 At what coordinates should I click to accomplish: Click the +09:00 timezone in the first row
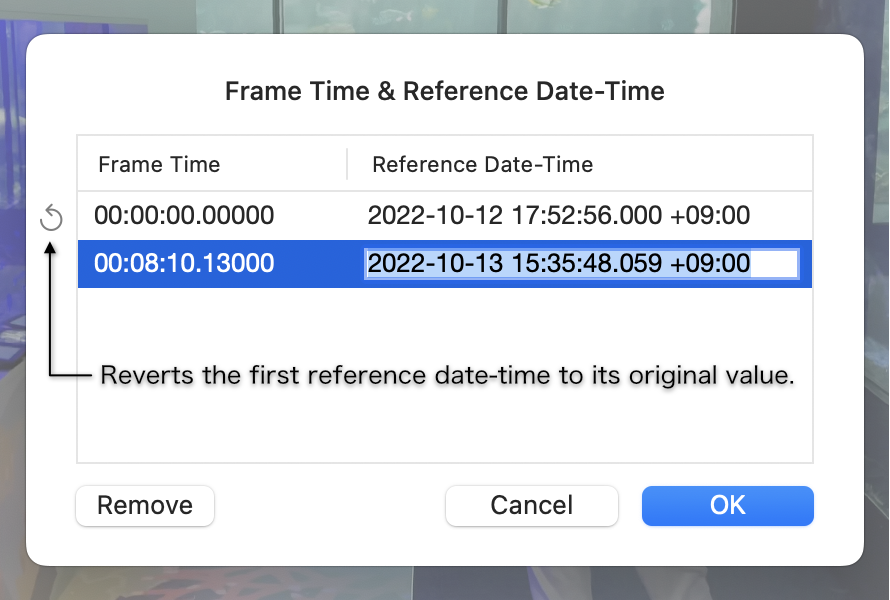coord(712,215)
